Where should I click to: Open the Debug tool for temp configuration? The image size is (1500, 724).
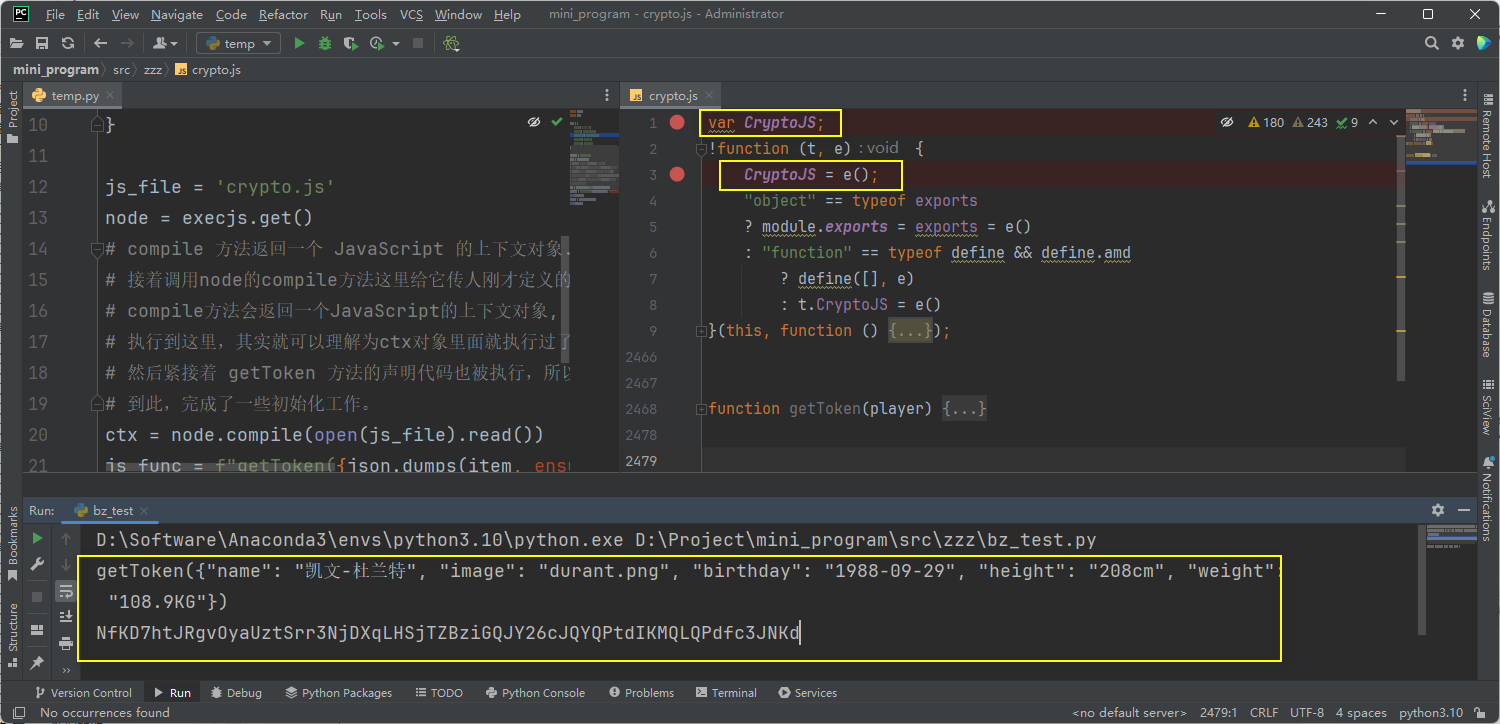(324, 43)
